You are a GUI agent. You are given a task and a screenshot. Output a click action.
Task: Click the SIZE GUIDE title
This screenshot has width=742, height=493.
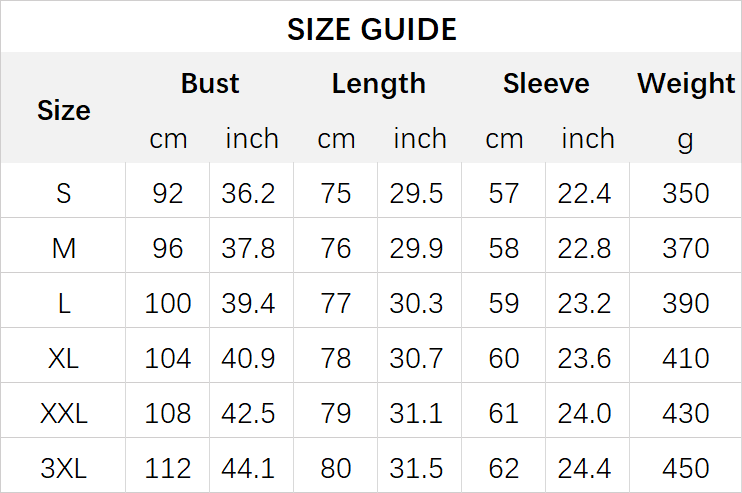point(371,29)
